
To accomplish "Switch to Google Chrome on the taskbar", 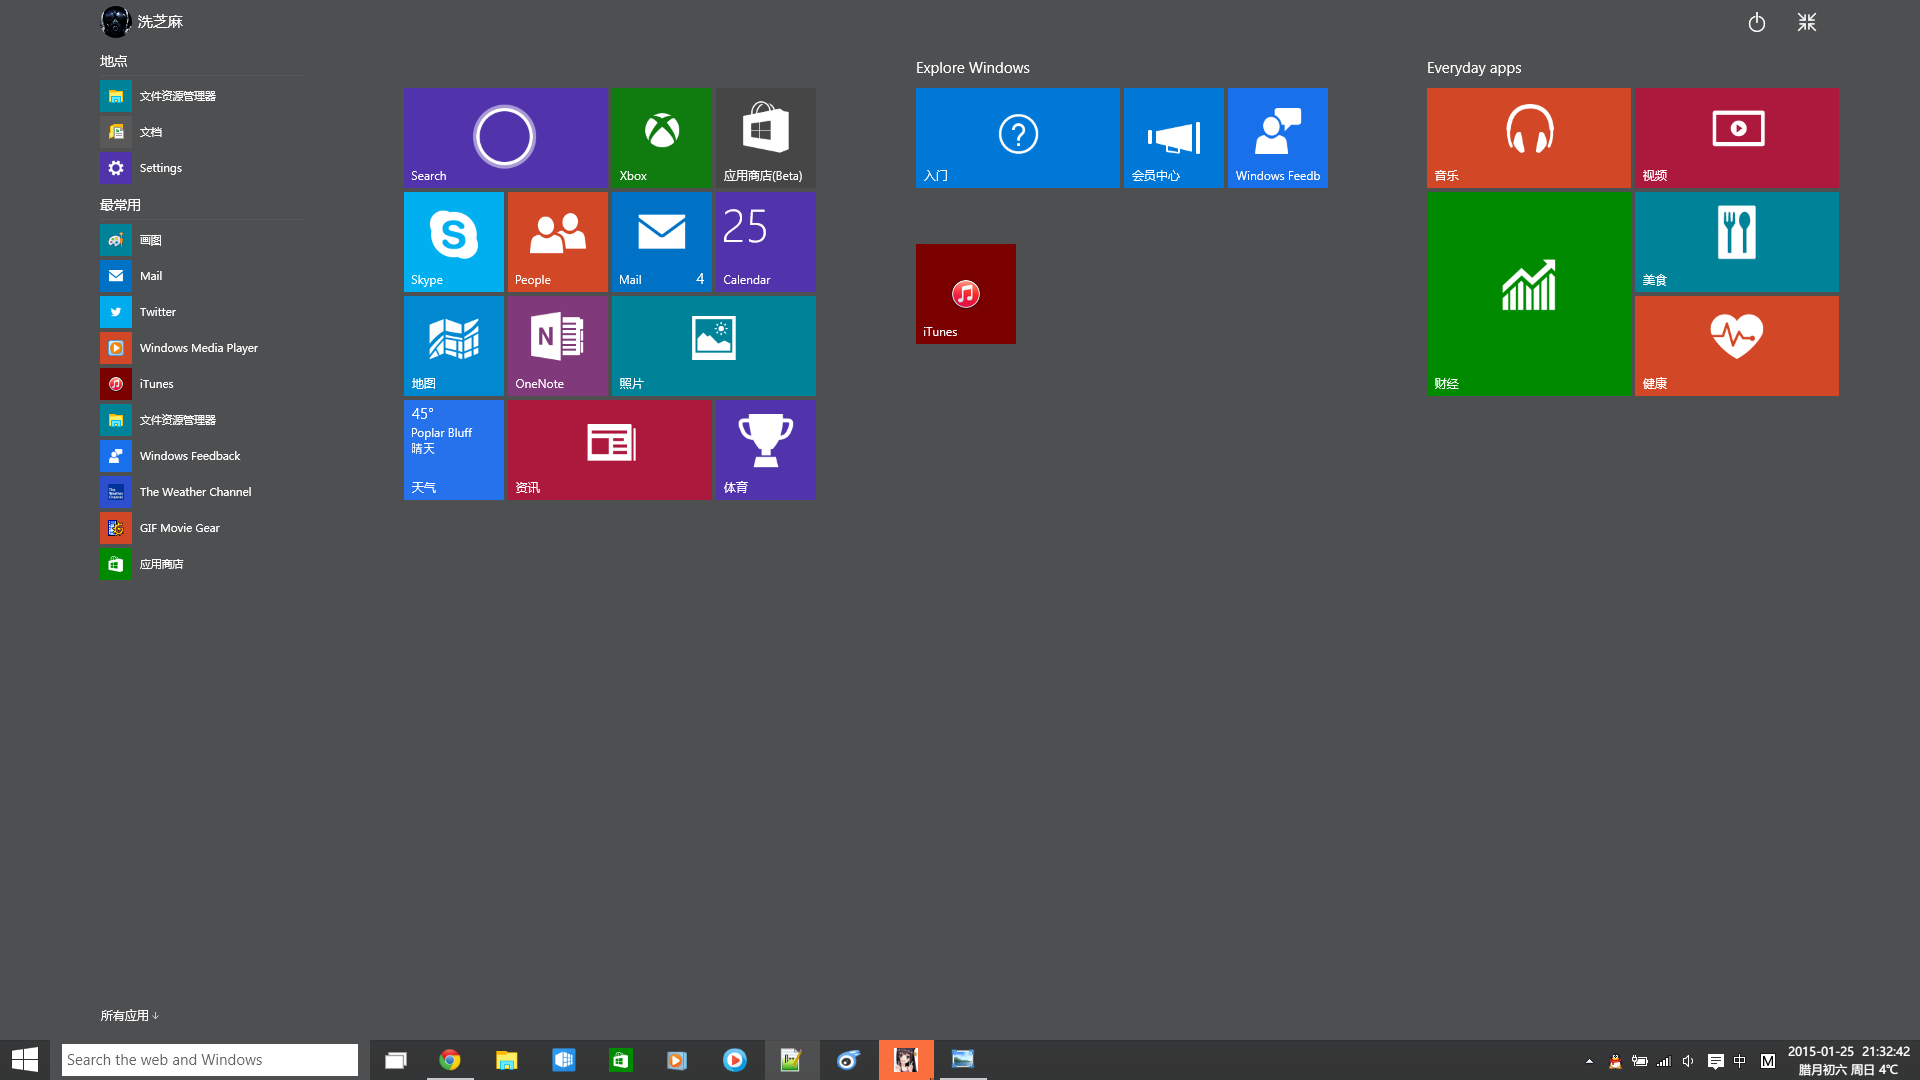I will (450, 1060).
